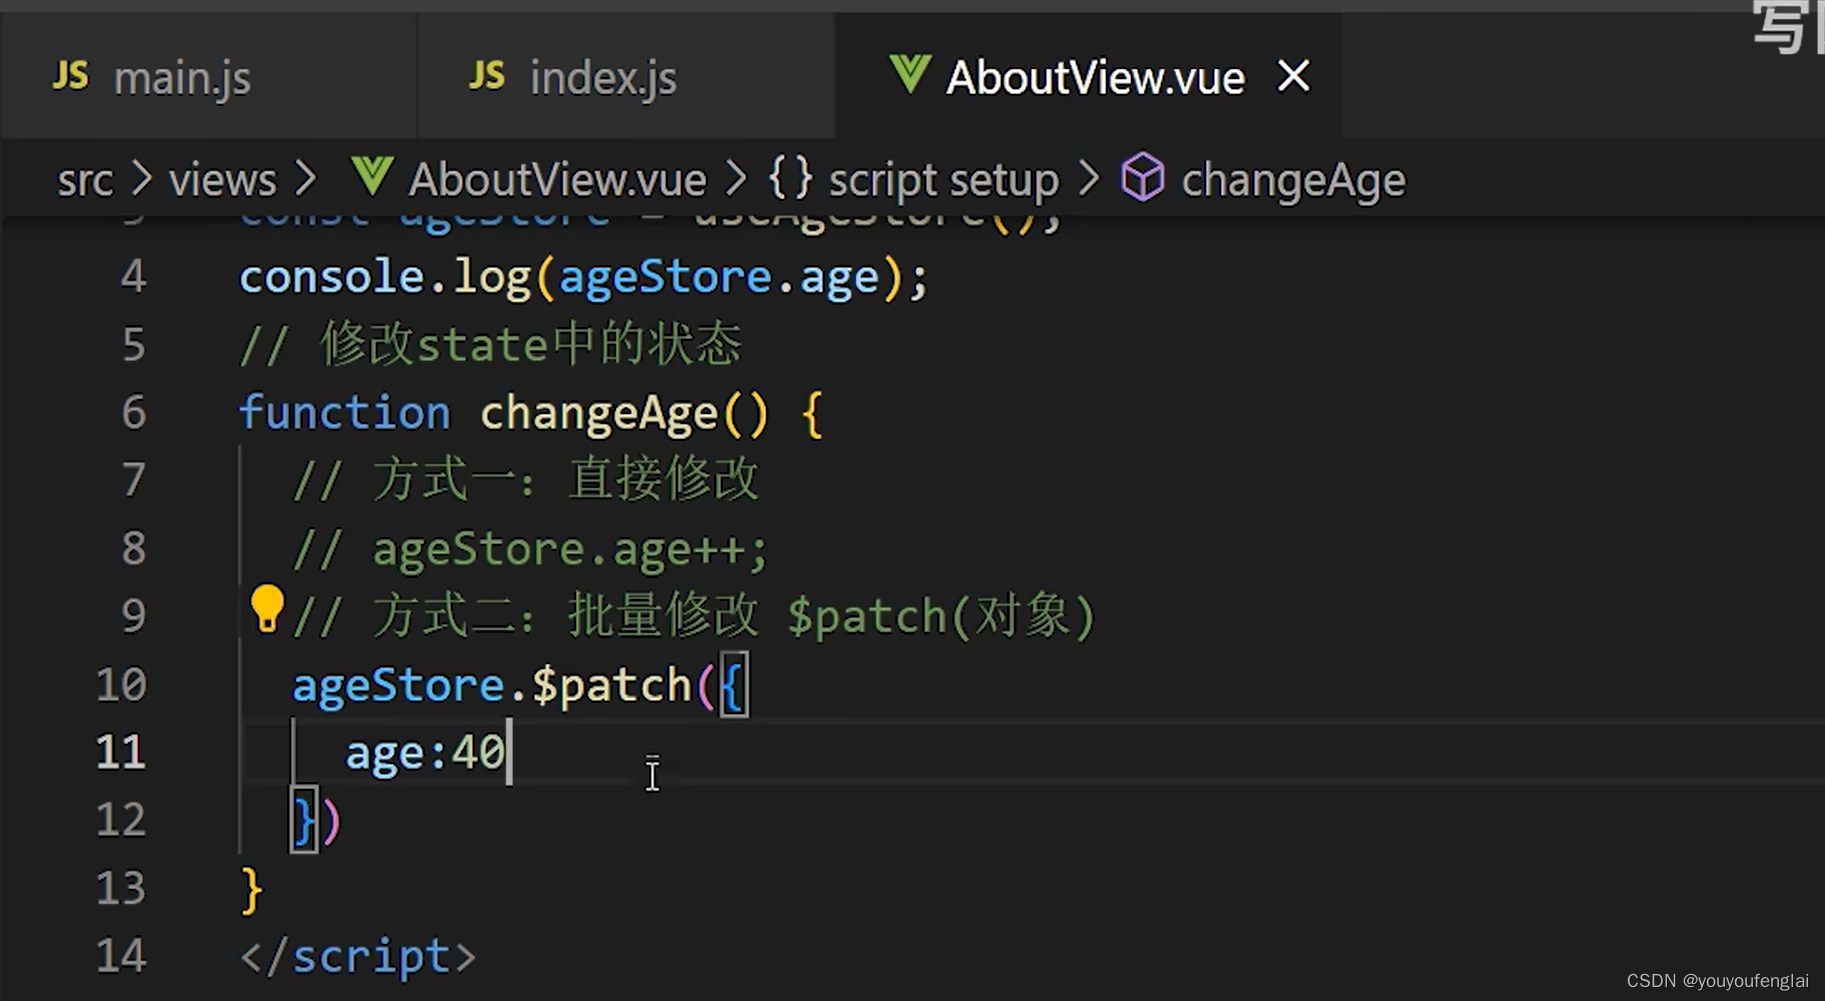Click line number 12 in the gutter
This screenshot has width=1825, height=1001.
(x=121, y=820)
